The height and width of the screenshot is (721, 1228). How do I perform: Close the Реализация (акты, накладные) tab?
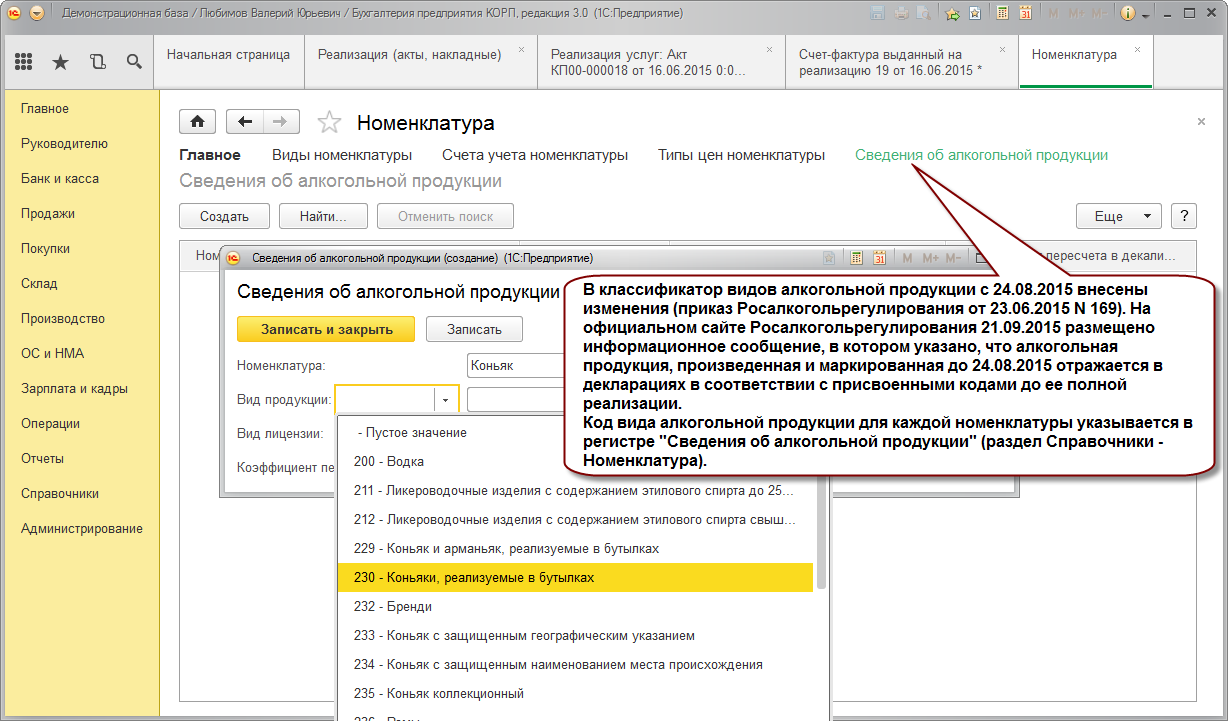pos(520,49)
